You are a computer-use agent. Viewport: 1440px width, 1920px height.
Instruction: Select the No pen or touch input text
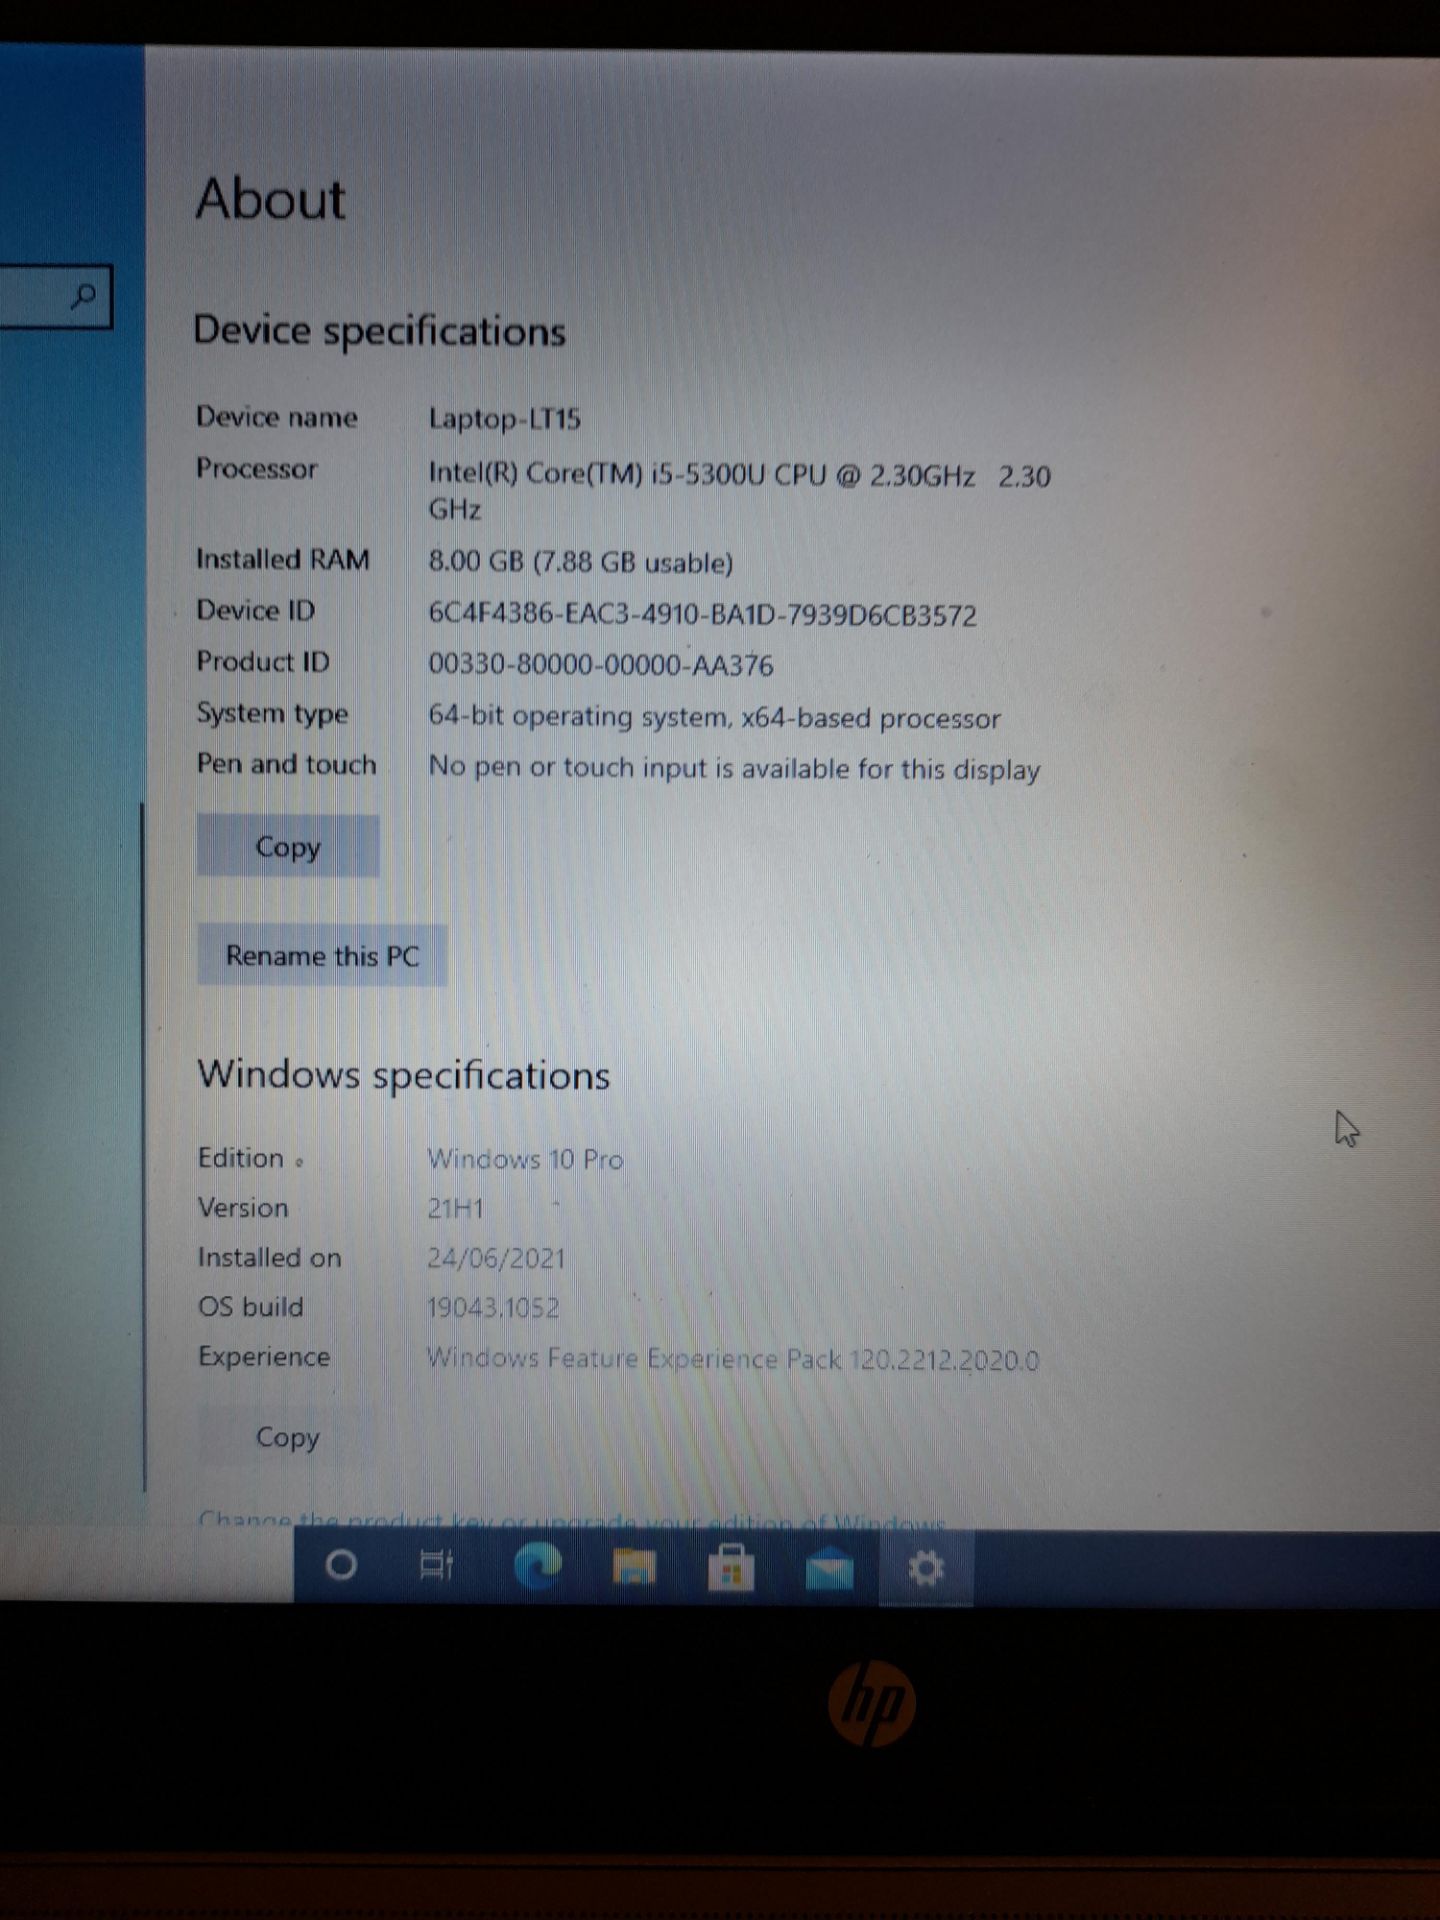pyautogui.click(x=734, y=768)
